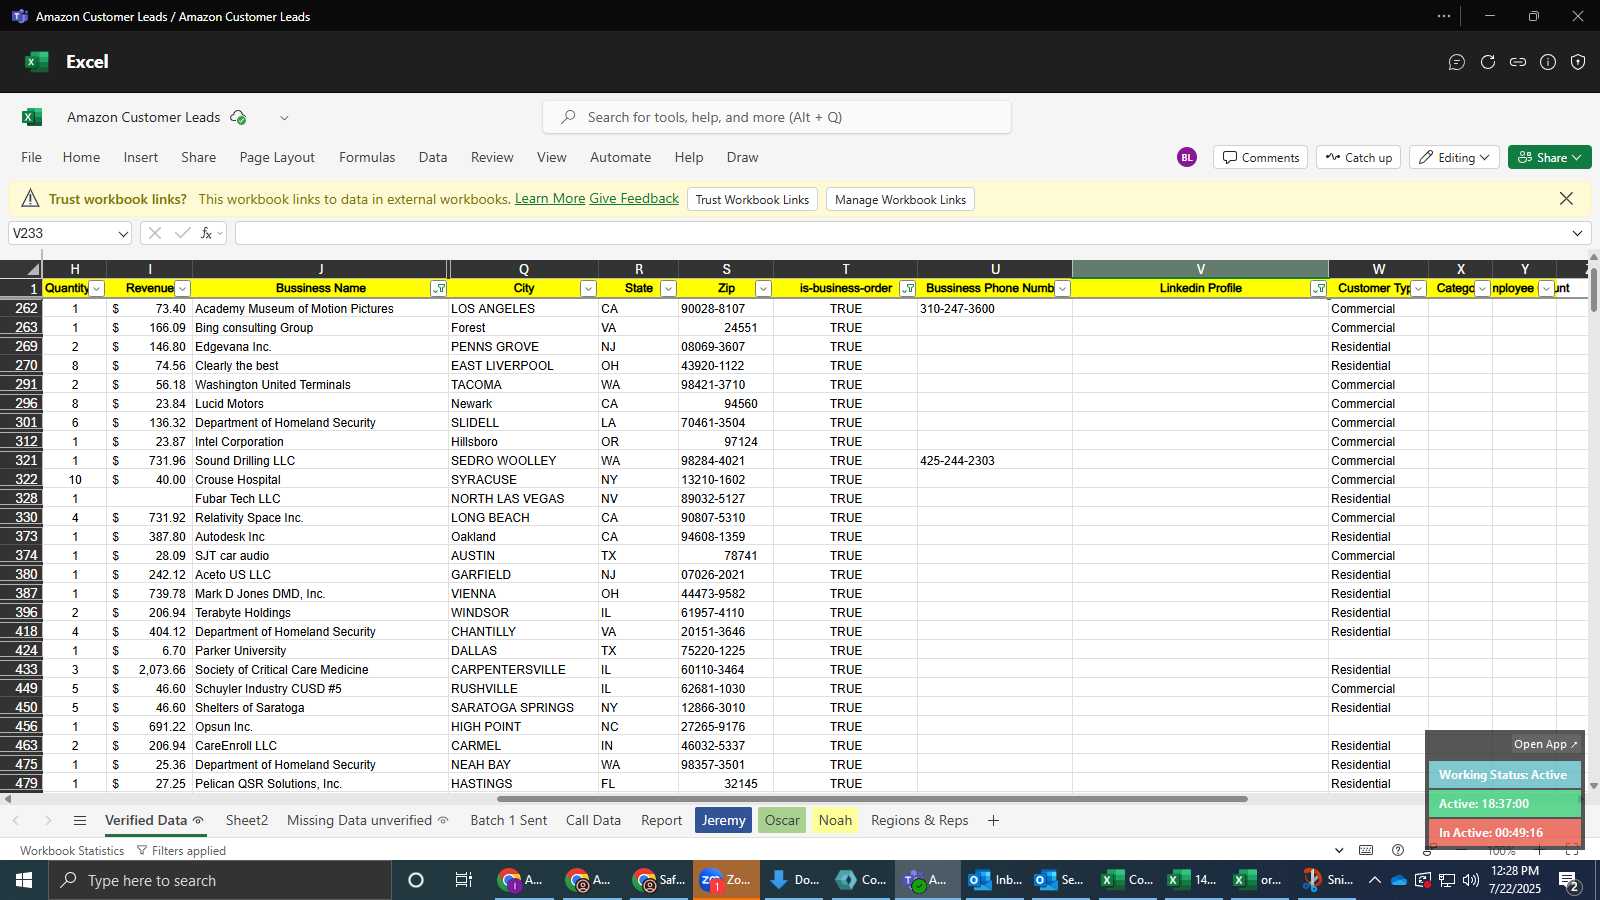Open the is-business-order column filter
The width and height of the screenshot is (1600, 900).
[x=908, y=288]
